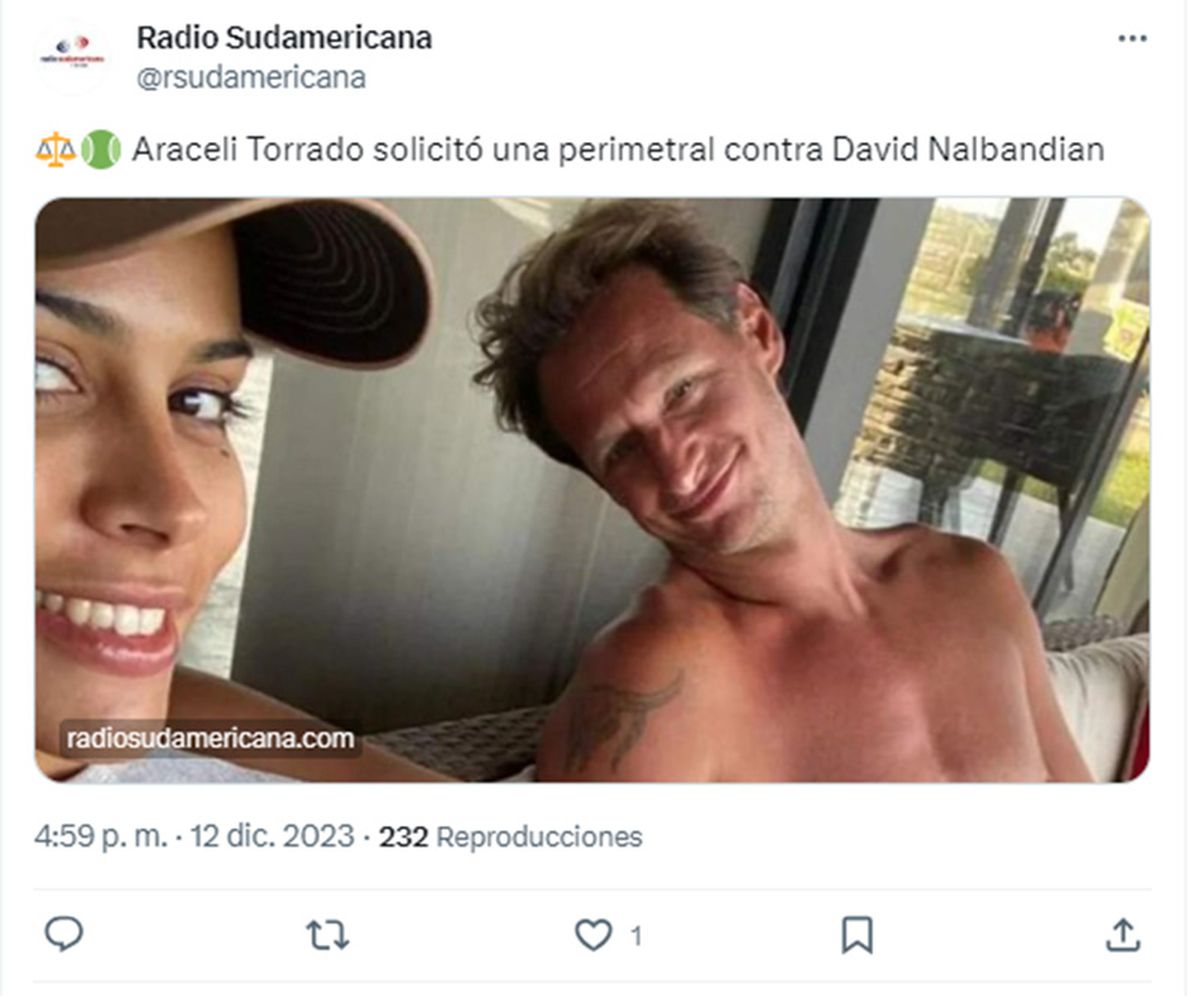Select the words David Nalbandian in the tweet
1200x996 pixels.
pos(968,150)
